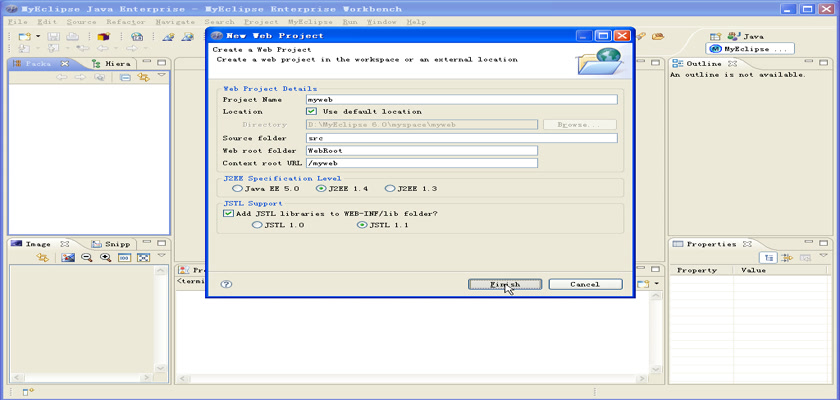Open the Package Explorer view menu triangle
Image resolution: width=840 pixels, height=400 pixels.
click(x=162, y=76)
